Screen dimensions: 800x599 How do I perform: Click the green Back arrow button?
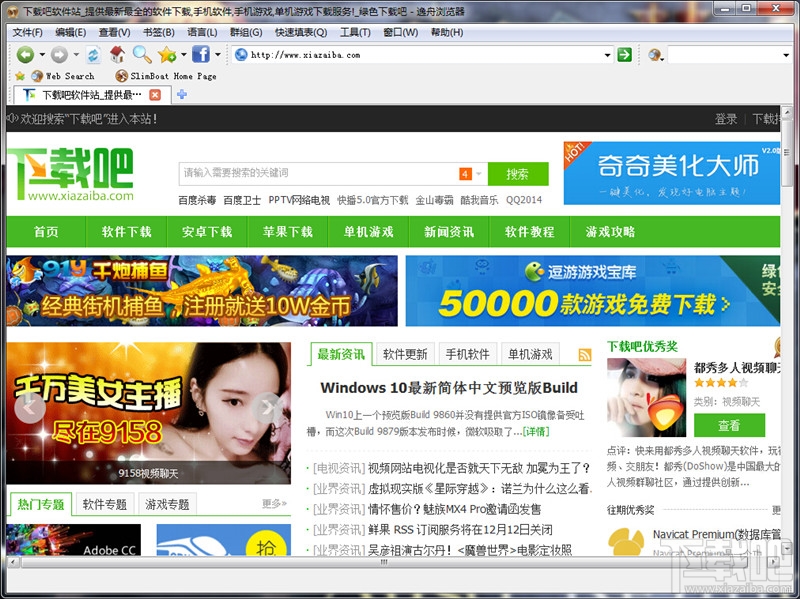25,54
